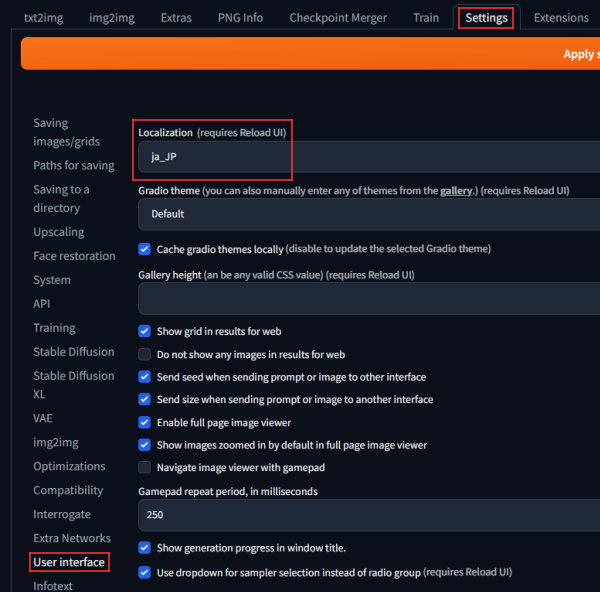Select the Face restoration settings section

pos(74,256)
